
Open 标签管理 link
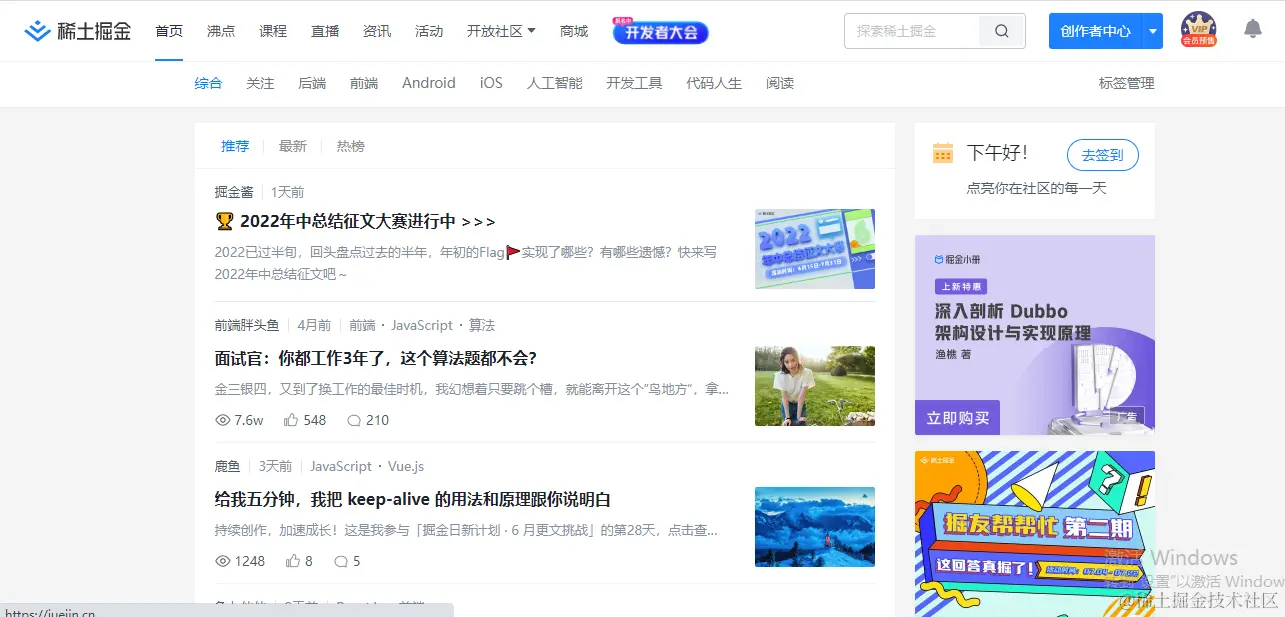click(1127, 83)
